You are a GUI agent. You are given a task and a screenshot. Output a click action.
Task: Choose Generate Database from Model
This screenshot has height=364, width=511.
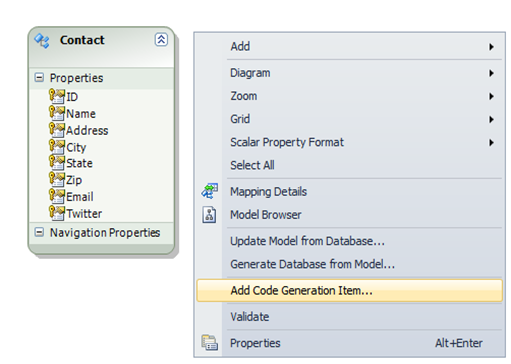[x=349, y=264]
